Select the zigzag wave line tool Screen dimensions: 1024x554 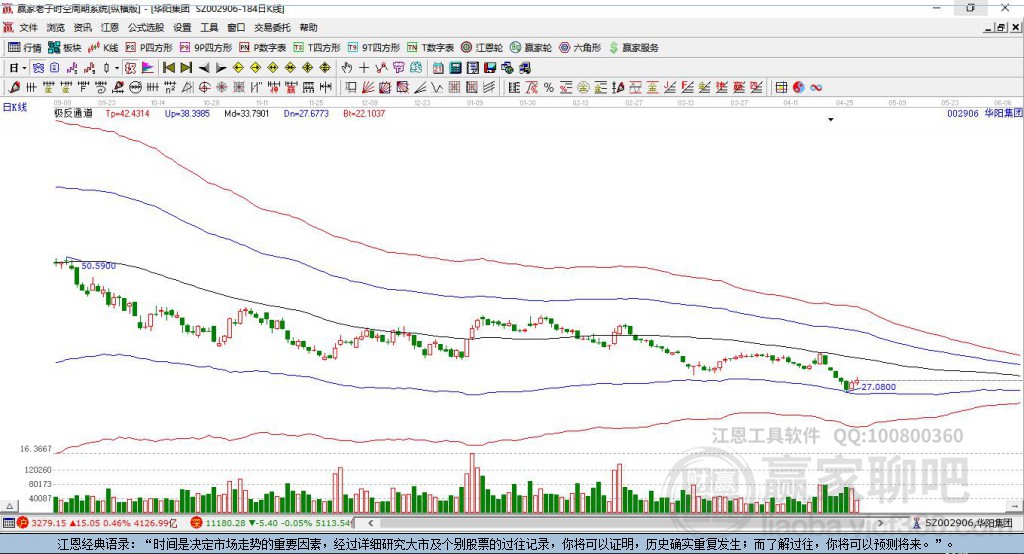pos(437,88)
